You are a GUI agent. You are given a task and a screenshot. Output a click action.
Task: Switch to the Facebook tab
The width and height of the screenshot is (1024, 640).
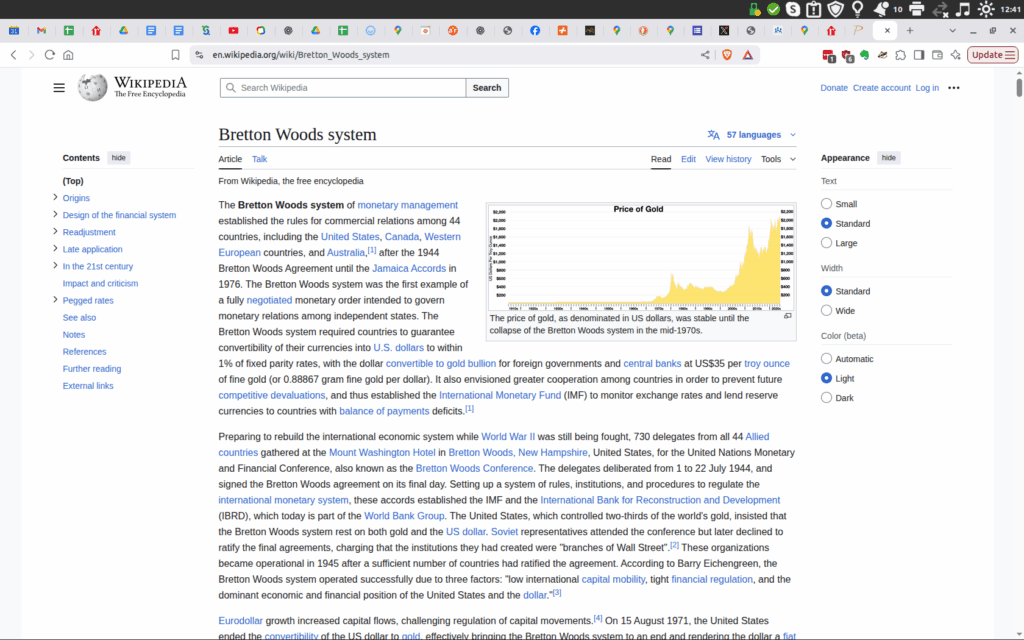click(x=535, y=31)
